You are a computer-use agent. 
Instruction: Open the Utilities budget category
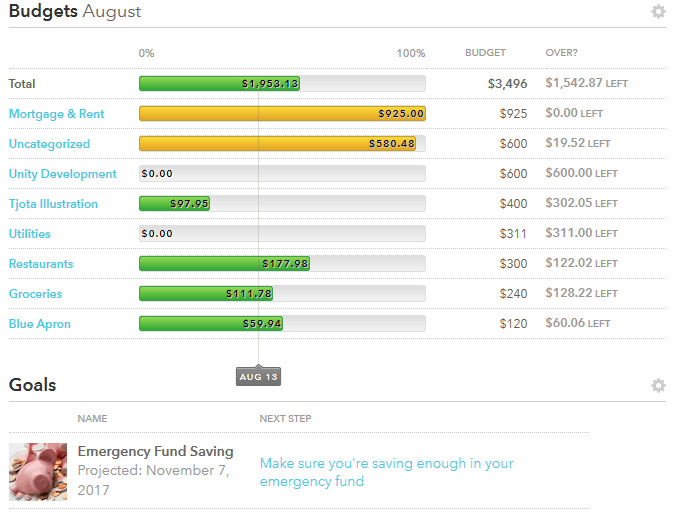click(29, 234)
